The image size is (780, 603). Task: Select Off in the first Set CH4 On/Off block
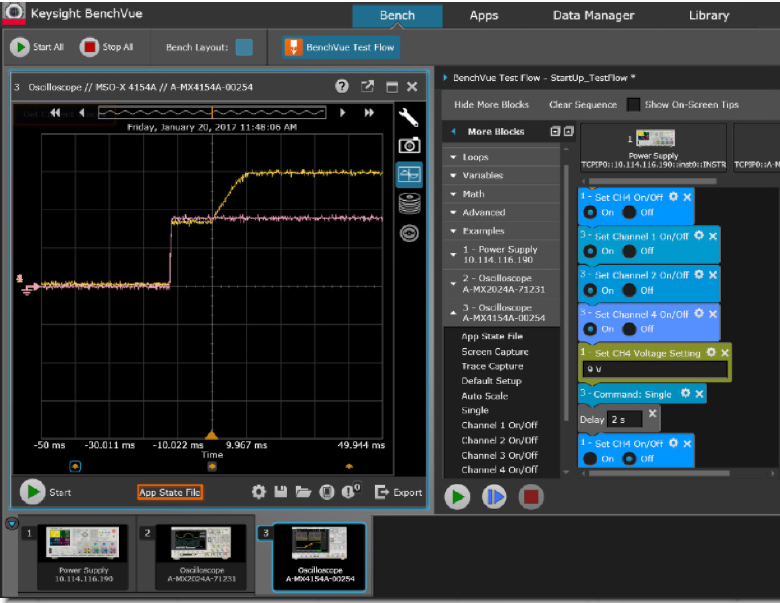pyautogui.click(x=629, y=212)
